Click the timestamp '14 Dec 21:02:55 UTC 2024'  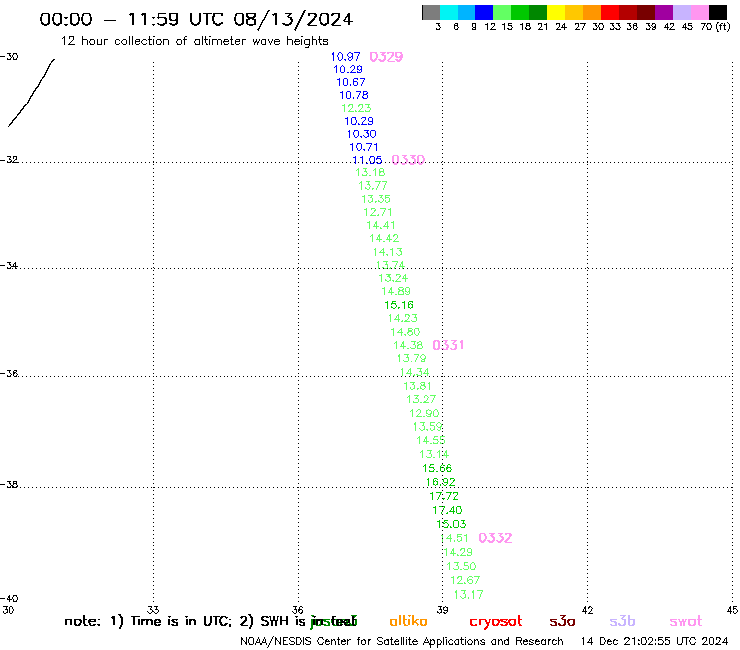tap(654, 642)
